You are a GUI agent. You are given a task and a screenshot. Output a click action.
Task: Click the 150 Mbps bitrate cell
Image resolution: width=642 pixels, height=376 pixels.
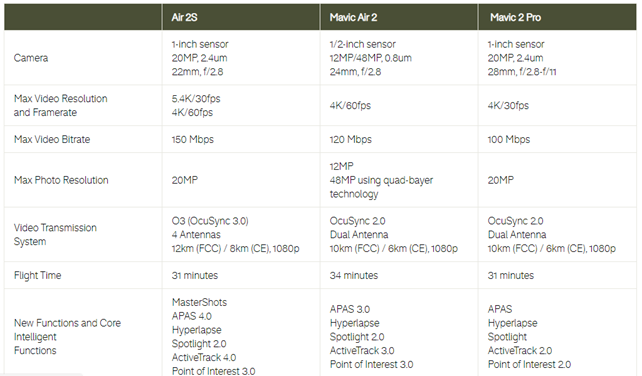click(x=192, y=139)
